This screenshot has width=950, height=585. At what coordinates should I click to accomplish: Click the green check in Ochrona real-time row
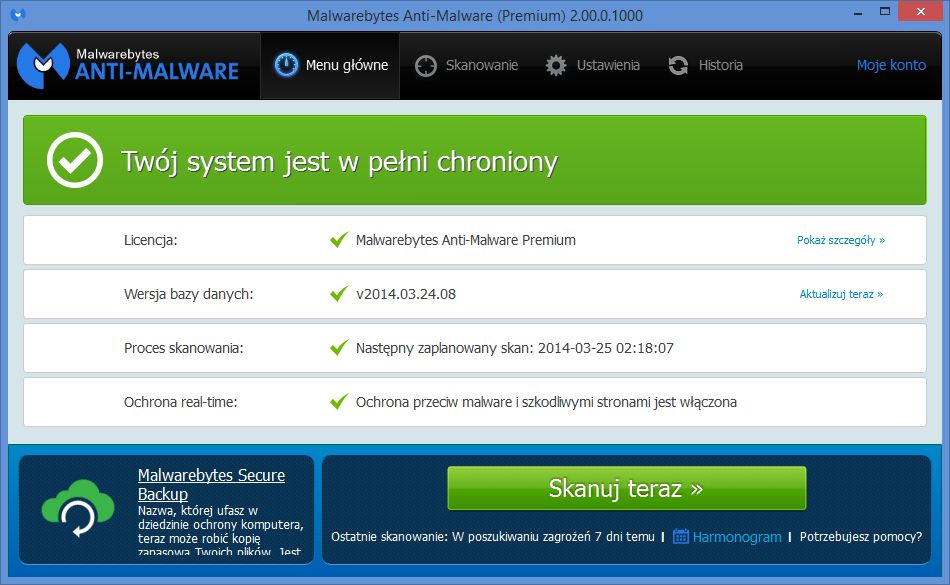[339, 402]
